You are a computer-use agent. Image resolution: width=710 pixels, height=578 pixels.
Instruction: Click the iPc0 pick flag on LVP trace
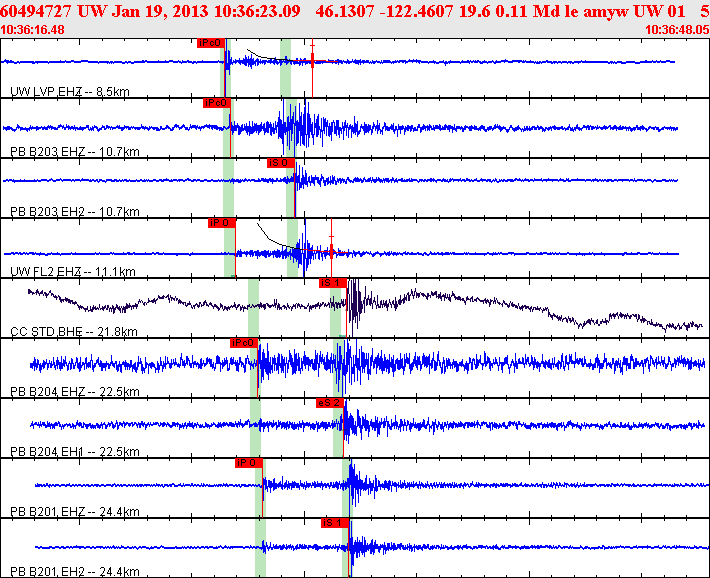(211, 43)
